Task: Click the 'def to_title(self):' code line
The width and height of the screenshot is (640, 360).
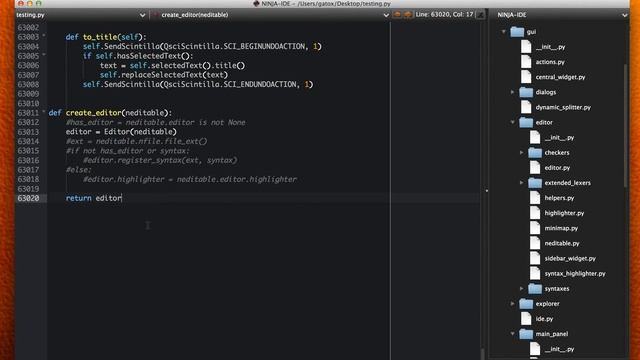Action: [x=106, y=37]
